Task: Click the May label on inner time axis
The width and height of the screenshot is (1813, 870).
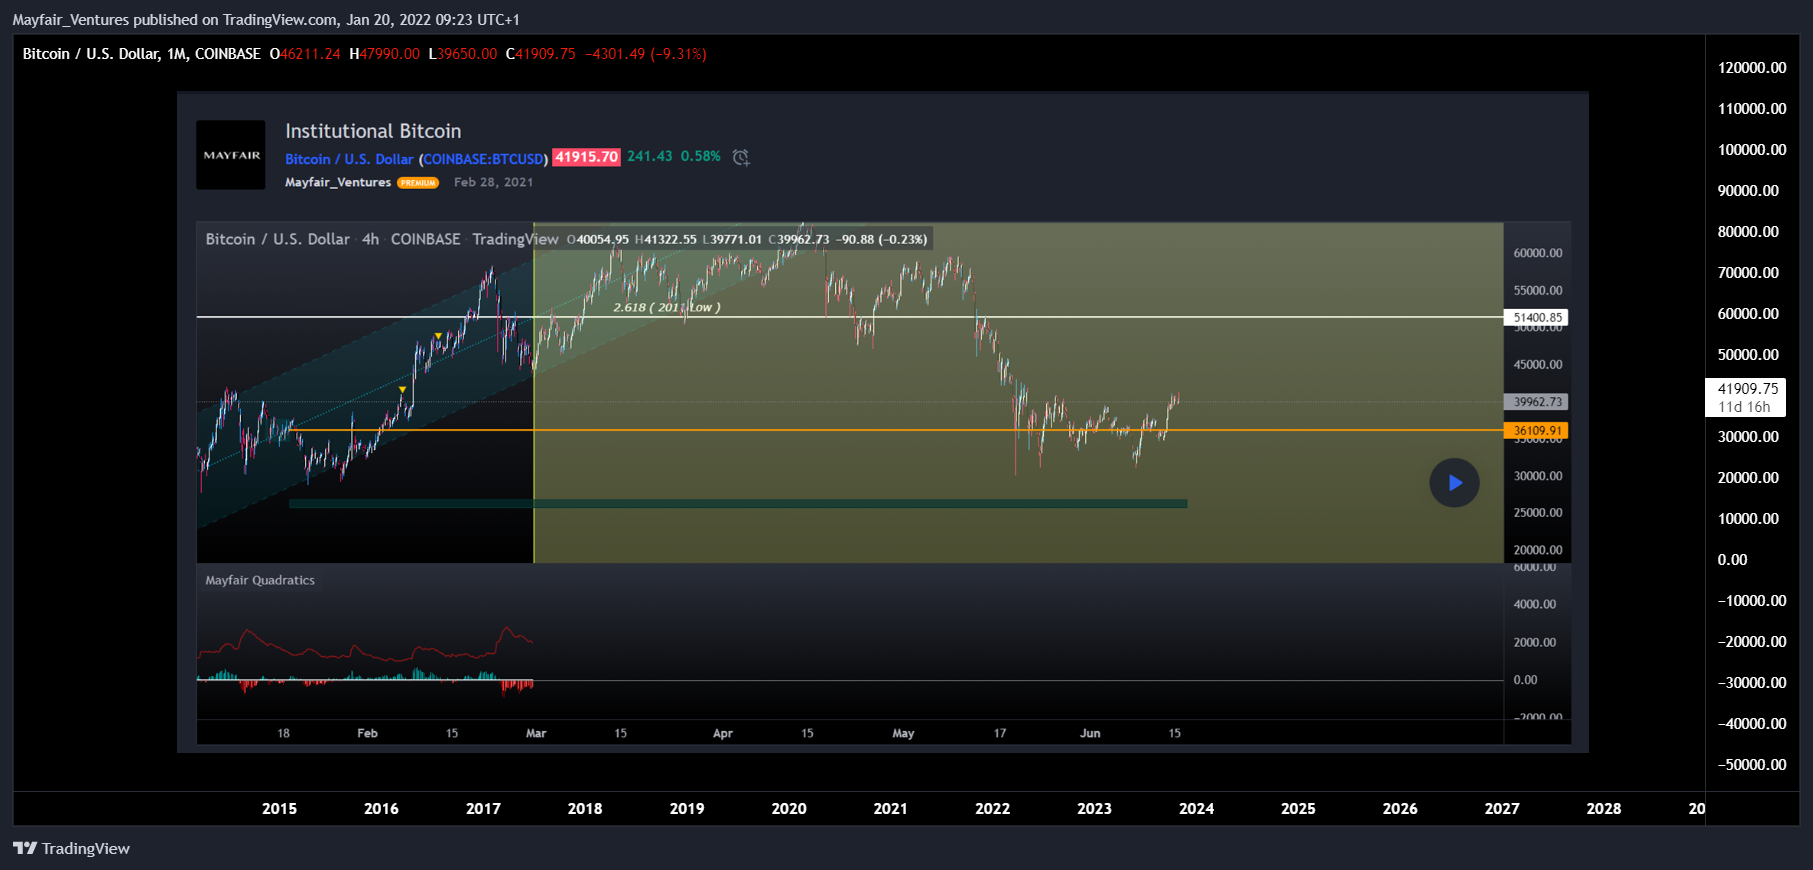Action: (903, 733)
